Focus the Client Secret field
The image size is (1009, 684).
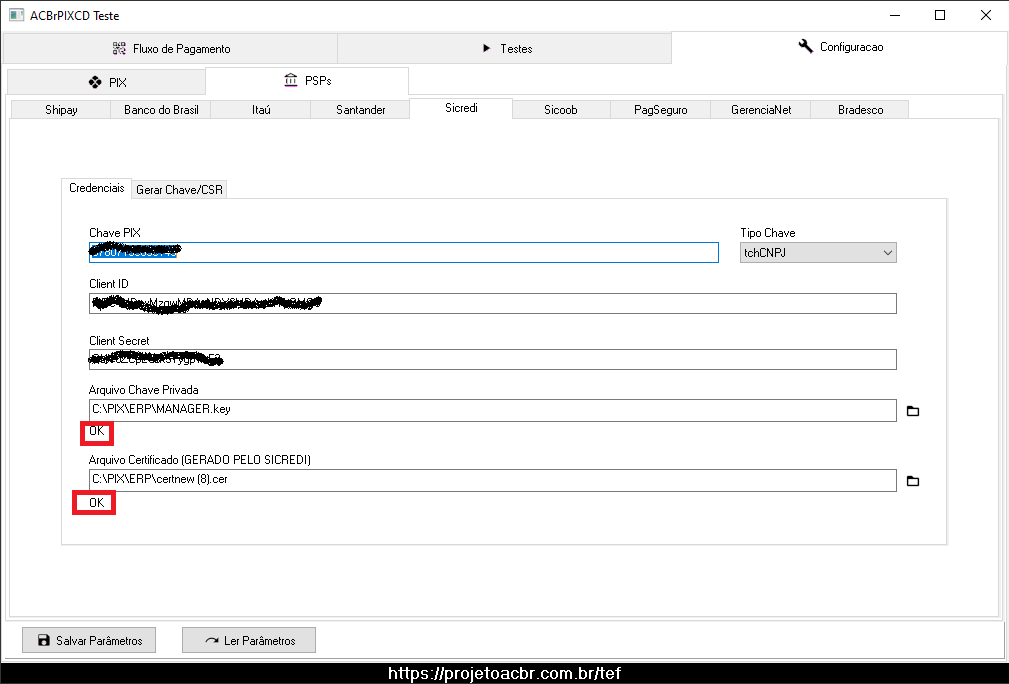[492, 360]
